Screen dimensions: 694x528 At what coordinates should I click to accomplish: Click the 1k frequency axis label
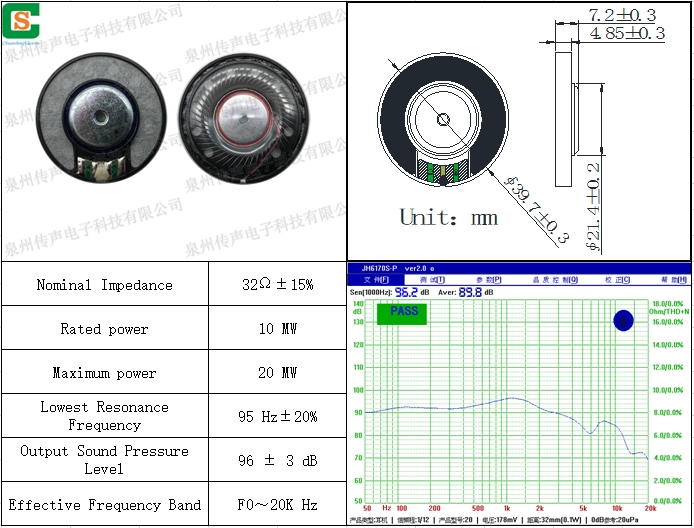(507, 509)
